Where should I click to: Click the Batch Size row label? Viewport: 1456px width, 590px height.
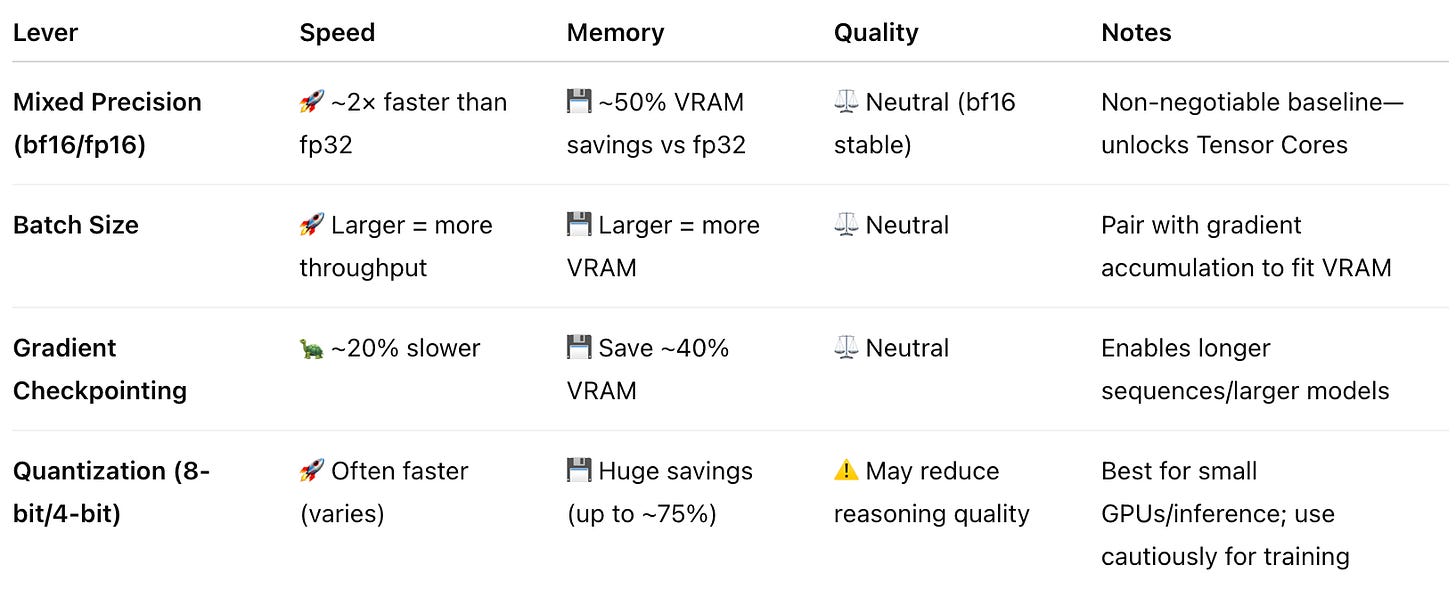point(76,225)
